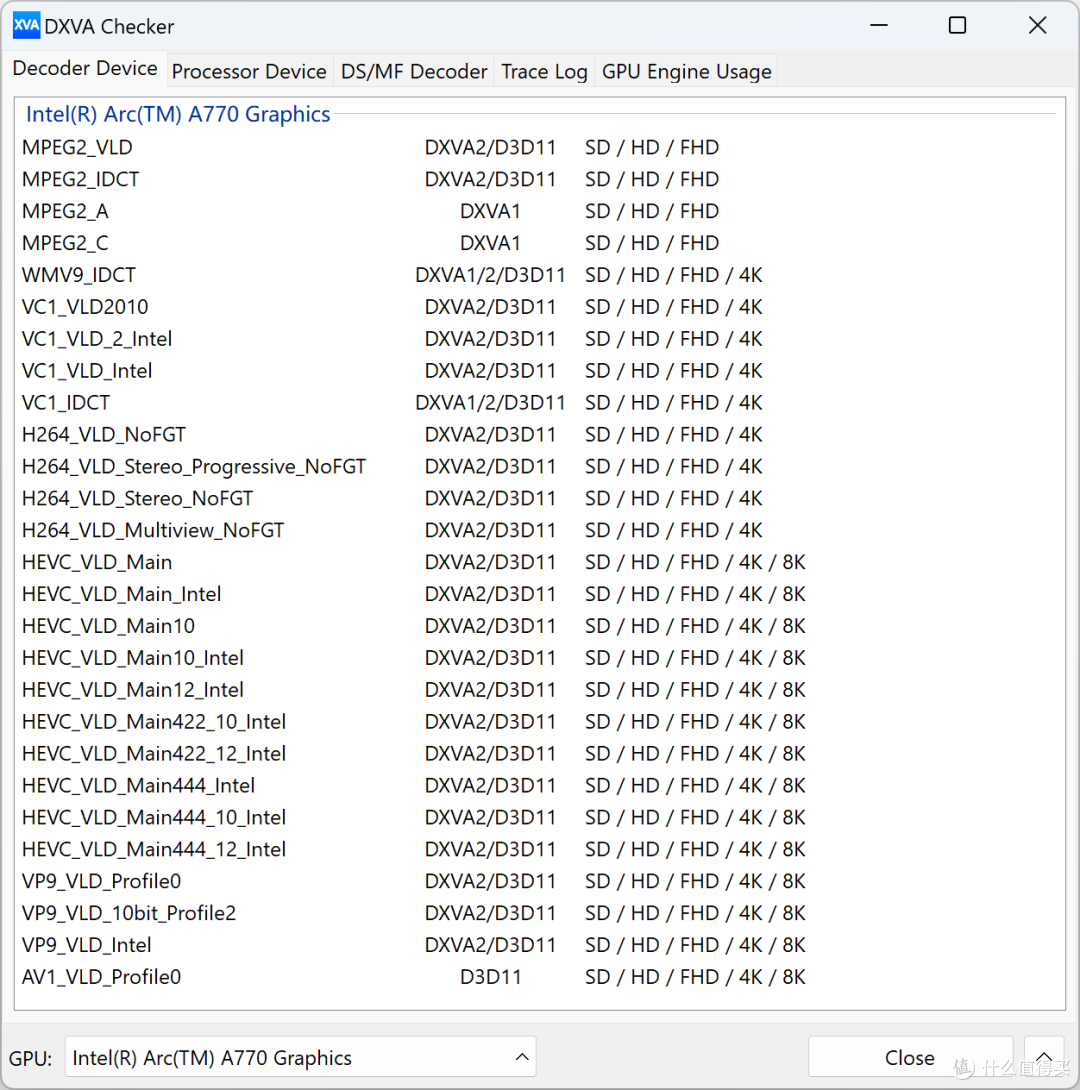Select the HEVC_VLD_Main422_10_Intel row
The image size is (1080, 1090).
click(x=539, y=722)
